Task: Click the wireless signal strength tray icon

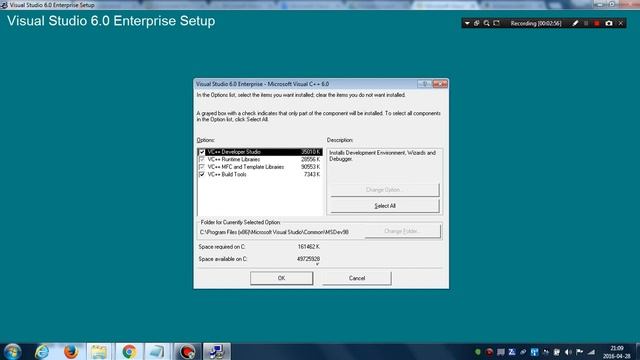Action: (x=591, y=352)
